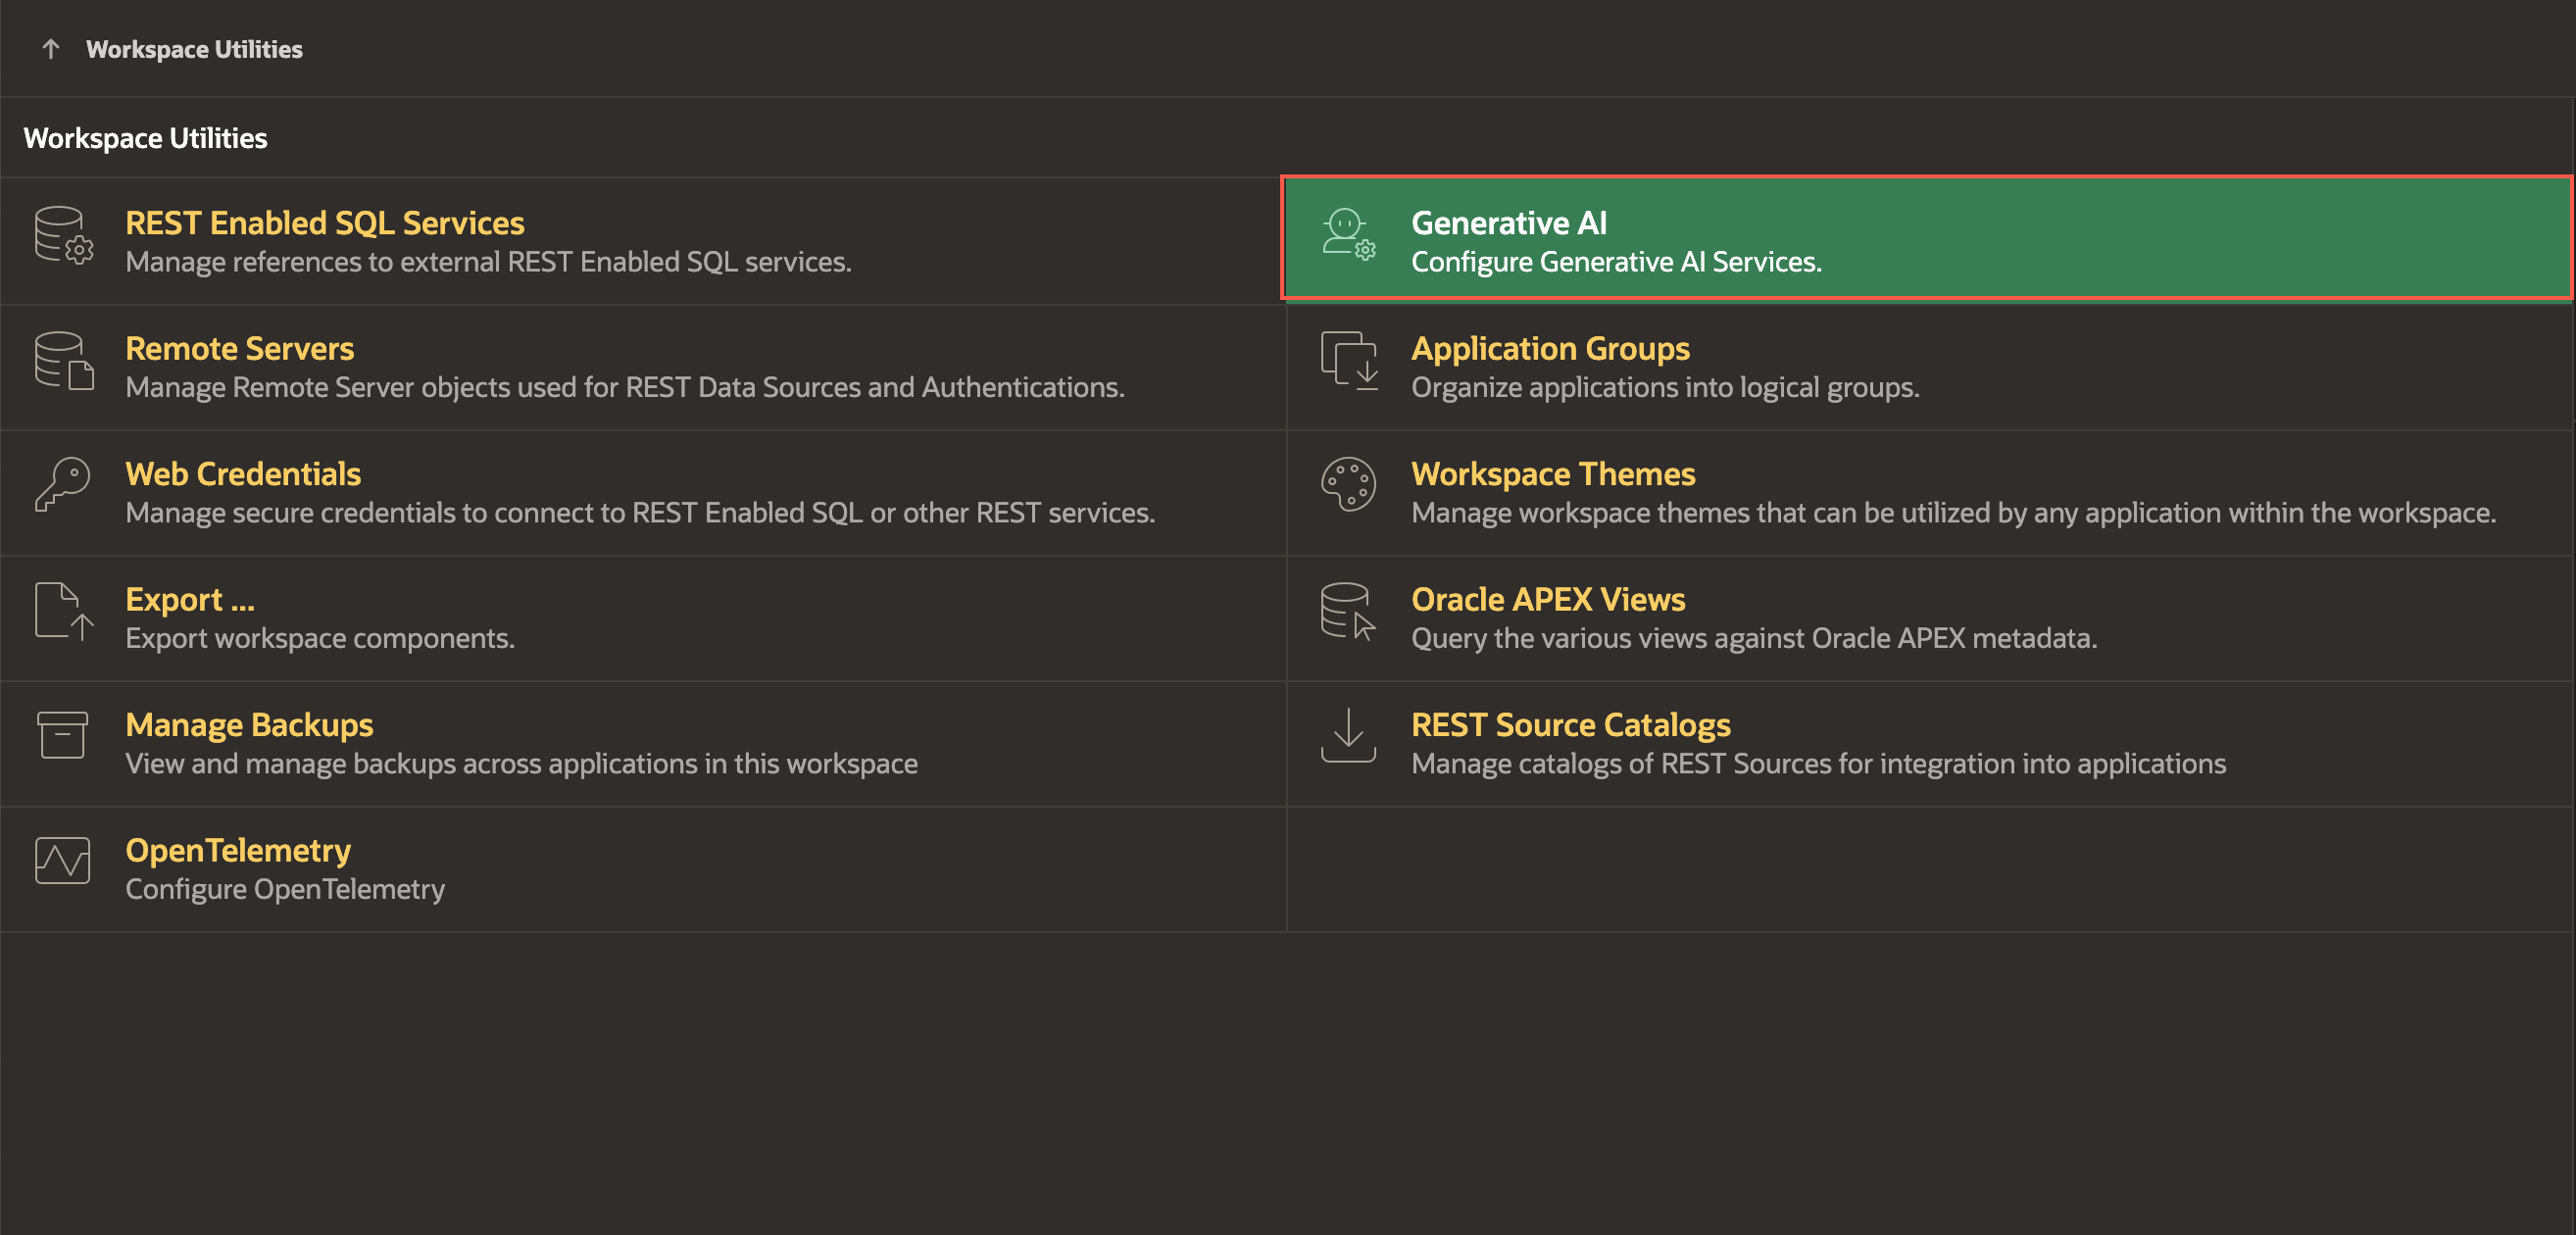The image size is (2576, 1235).
Task: Click the REST Enabled SQL Services database icon
Action: point(64,236)
